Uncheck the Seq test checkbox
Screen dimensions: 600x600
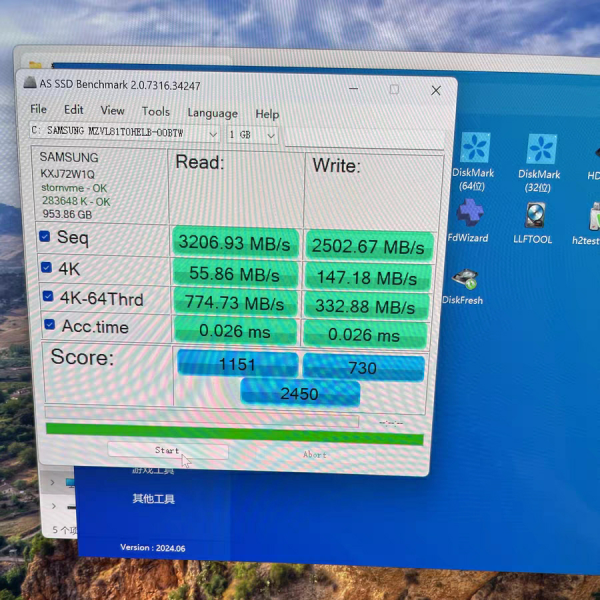[45, 237]
